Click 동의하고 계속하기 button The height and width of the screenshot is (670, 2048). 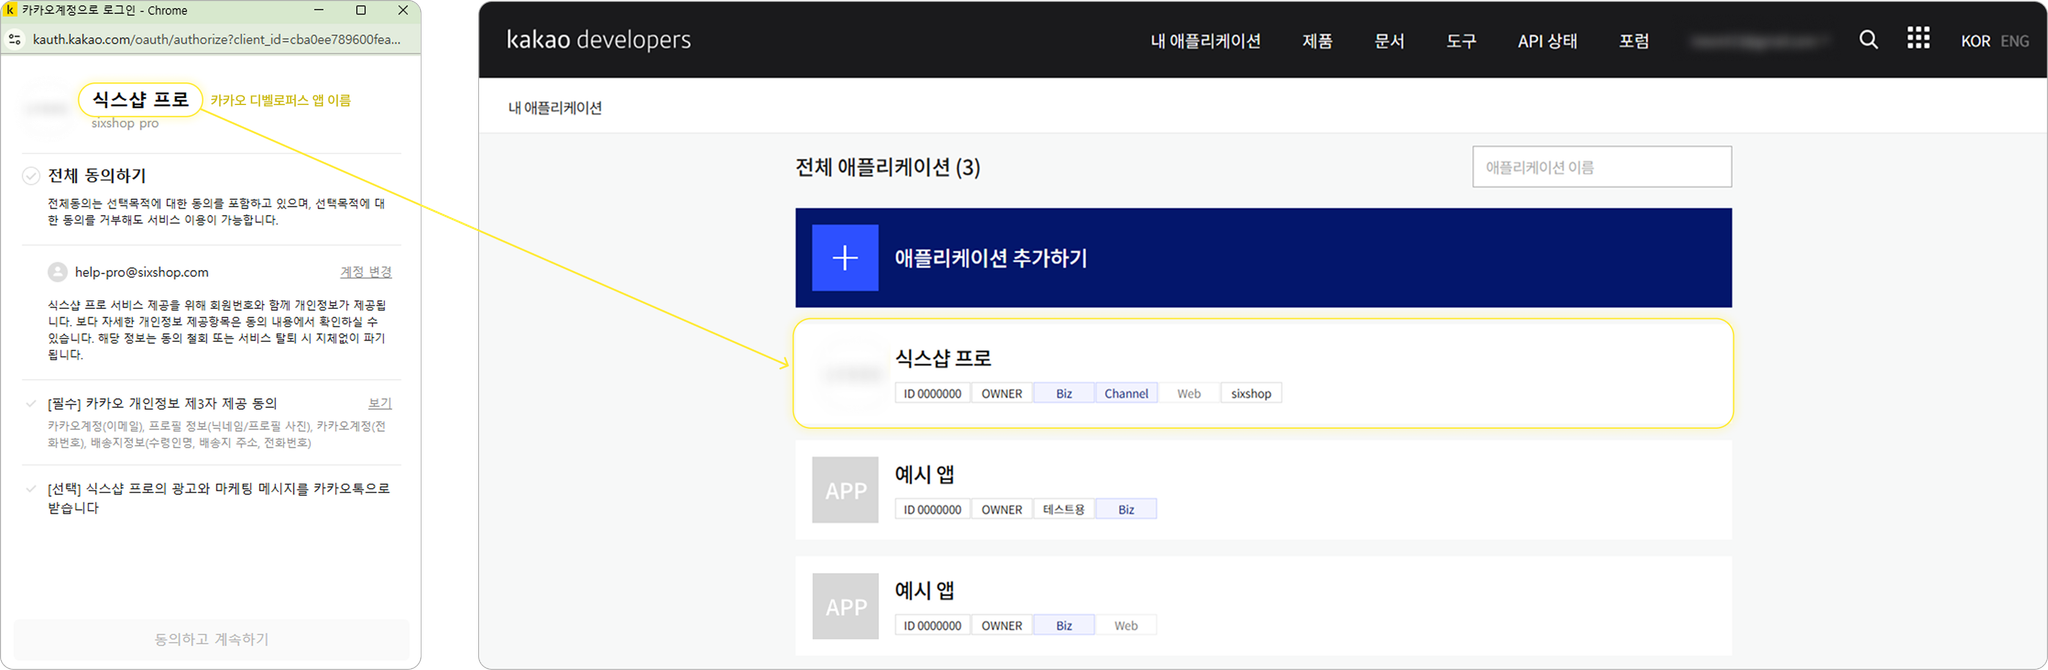[x=211, y=639]
